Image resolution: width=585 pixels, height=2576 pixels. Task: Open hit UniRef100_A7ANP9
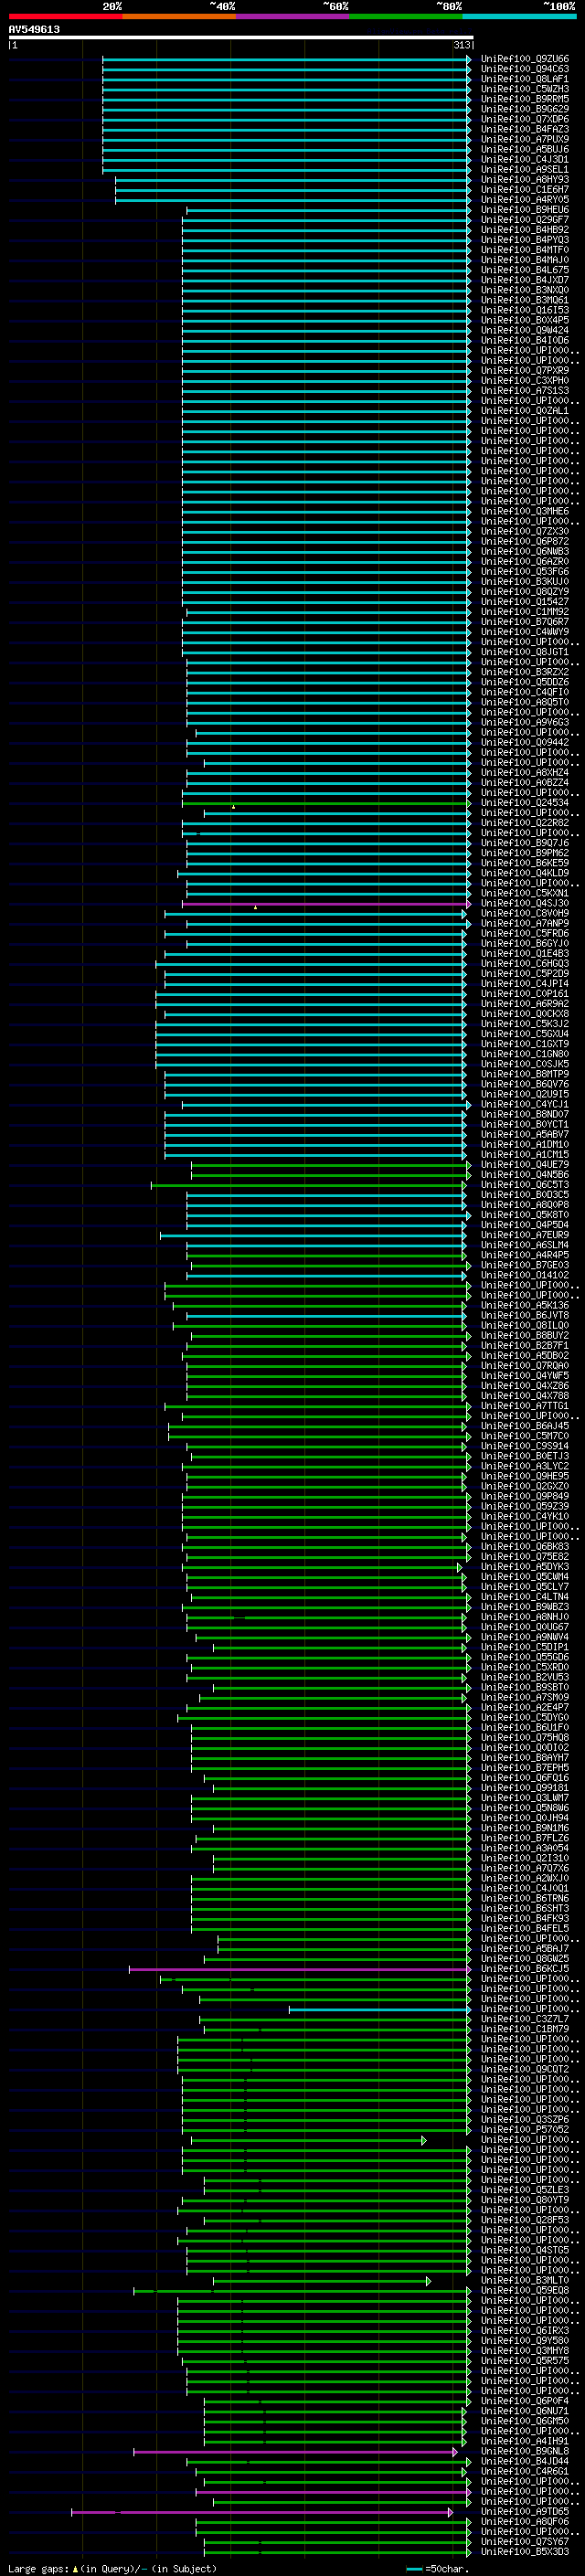click(525, 924)
